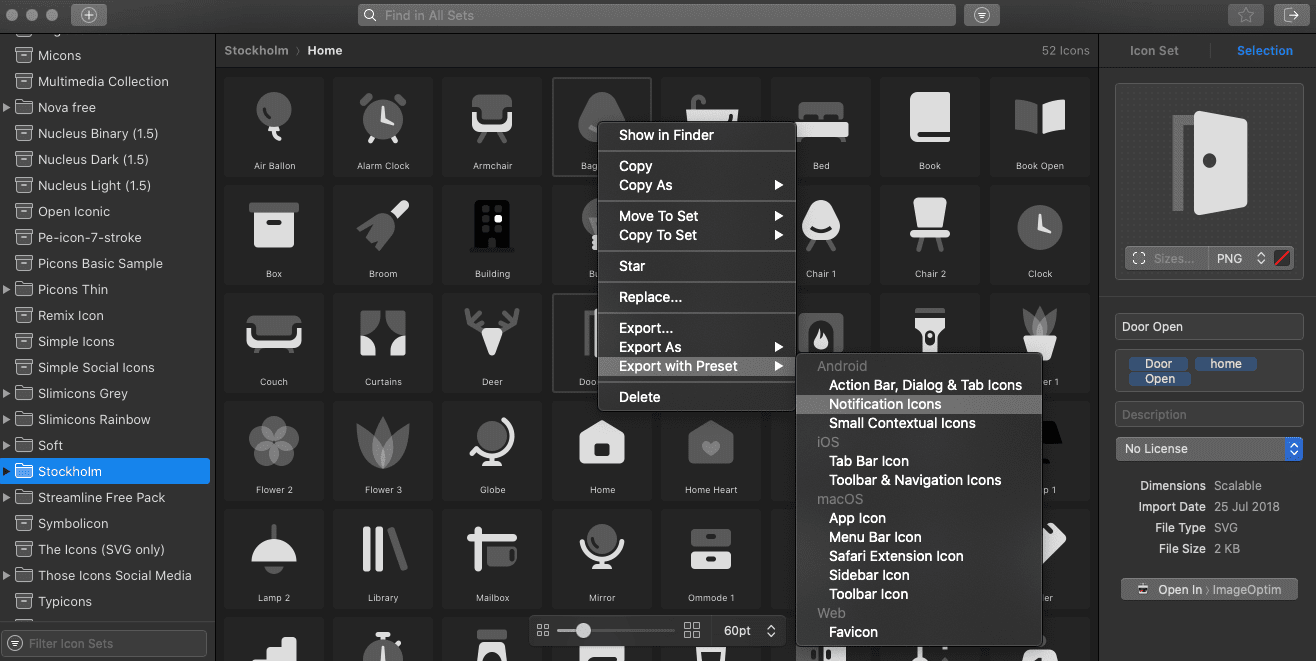Select the Curtains icon
1316x661 pixels.
pos(383,343)
